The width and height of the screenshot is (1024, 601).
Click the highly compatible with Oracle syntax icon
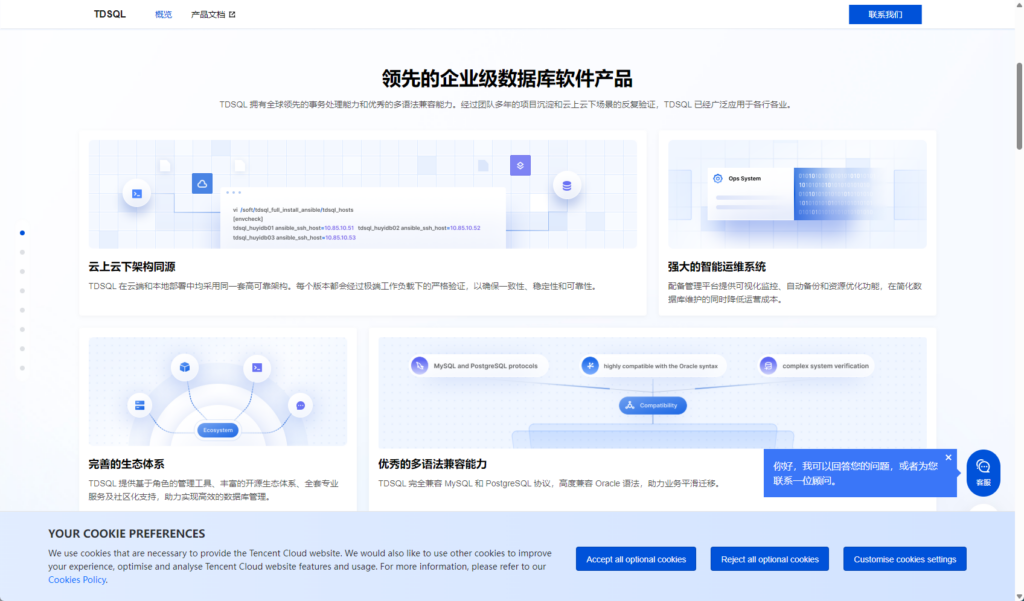pos(590,366)
